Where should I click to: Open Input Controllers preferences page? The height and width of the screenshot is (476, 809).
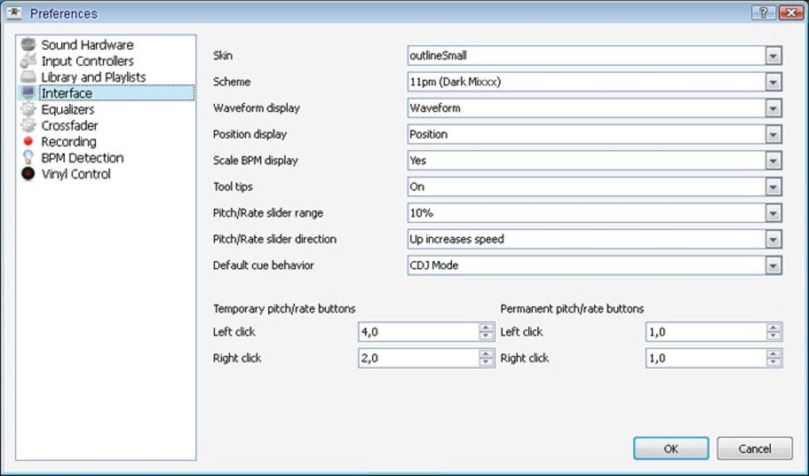(87, 61)
